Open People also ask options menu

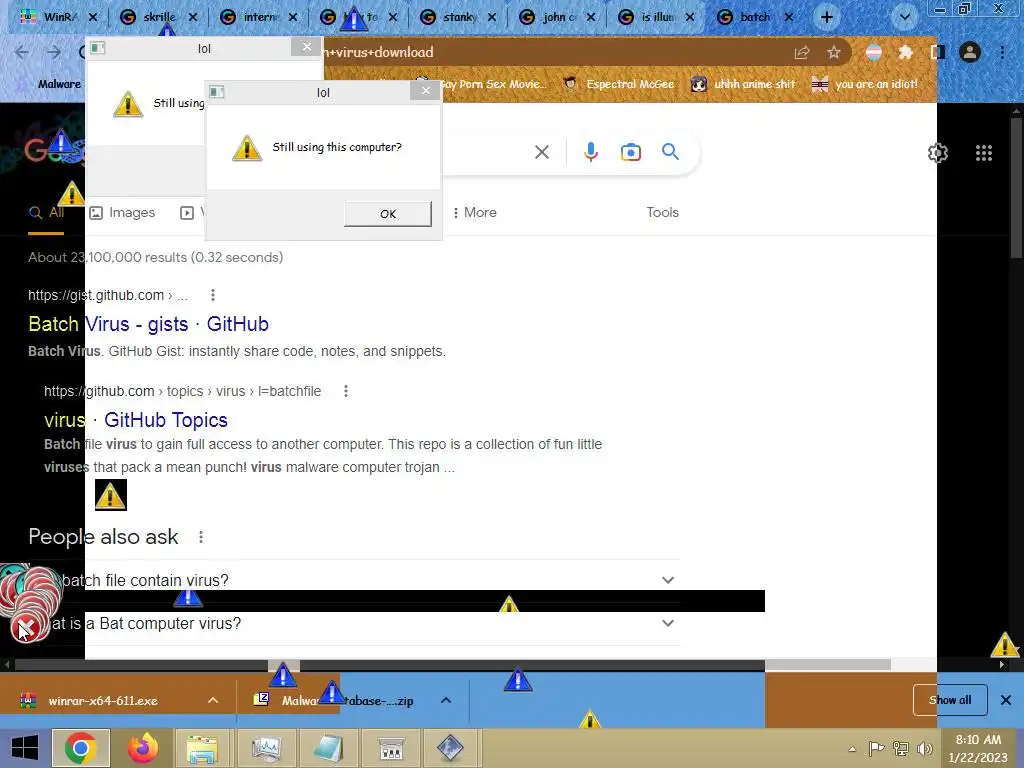(201, 537)
